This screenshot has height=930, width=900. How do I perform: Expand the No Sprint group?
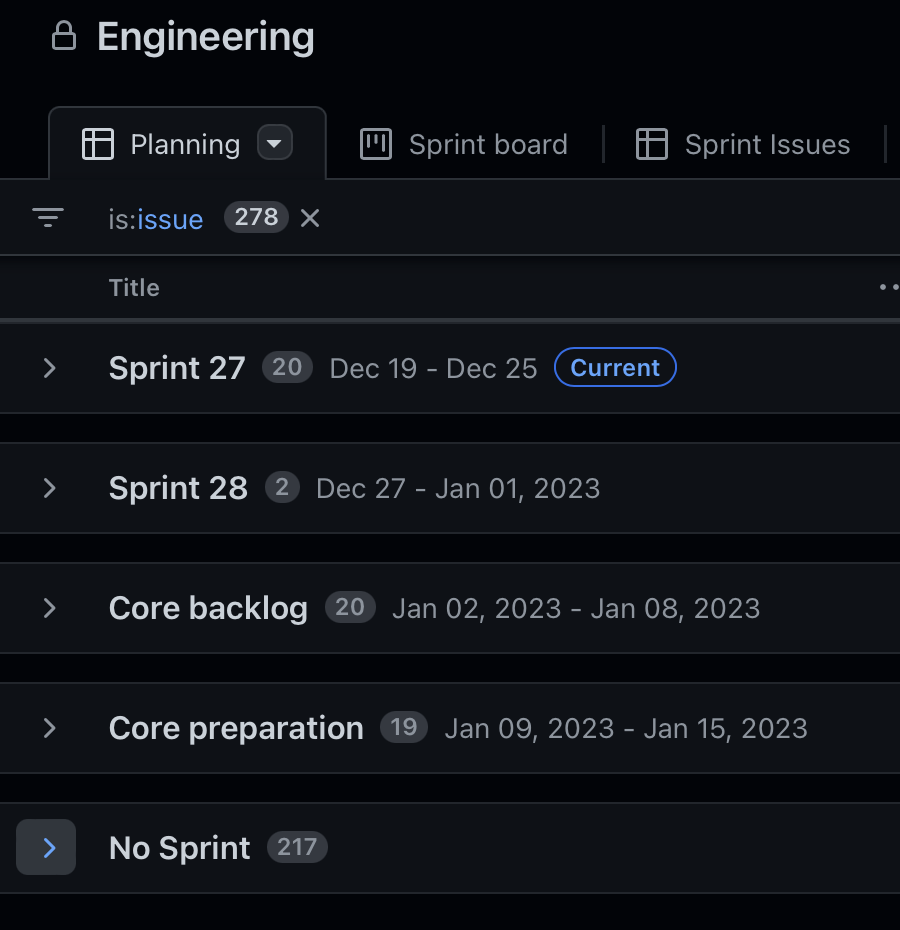(x=45, y=847)
